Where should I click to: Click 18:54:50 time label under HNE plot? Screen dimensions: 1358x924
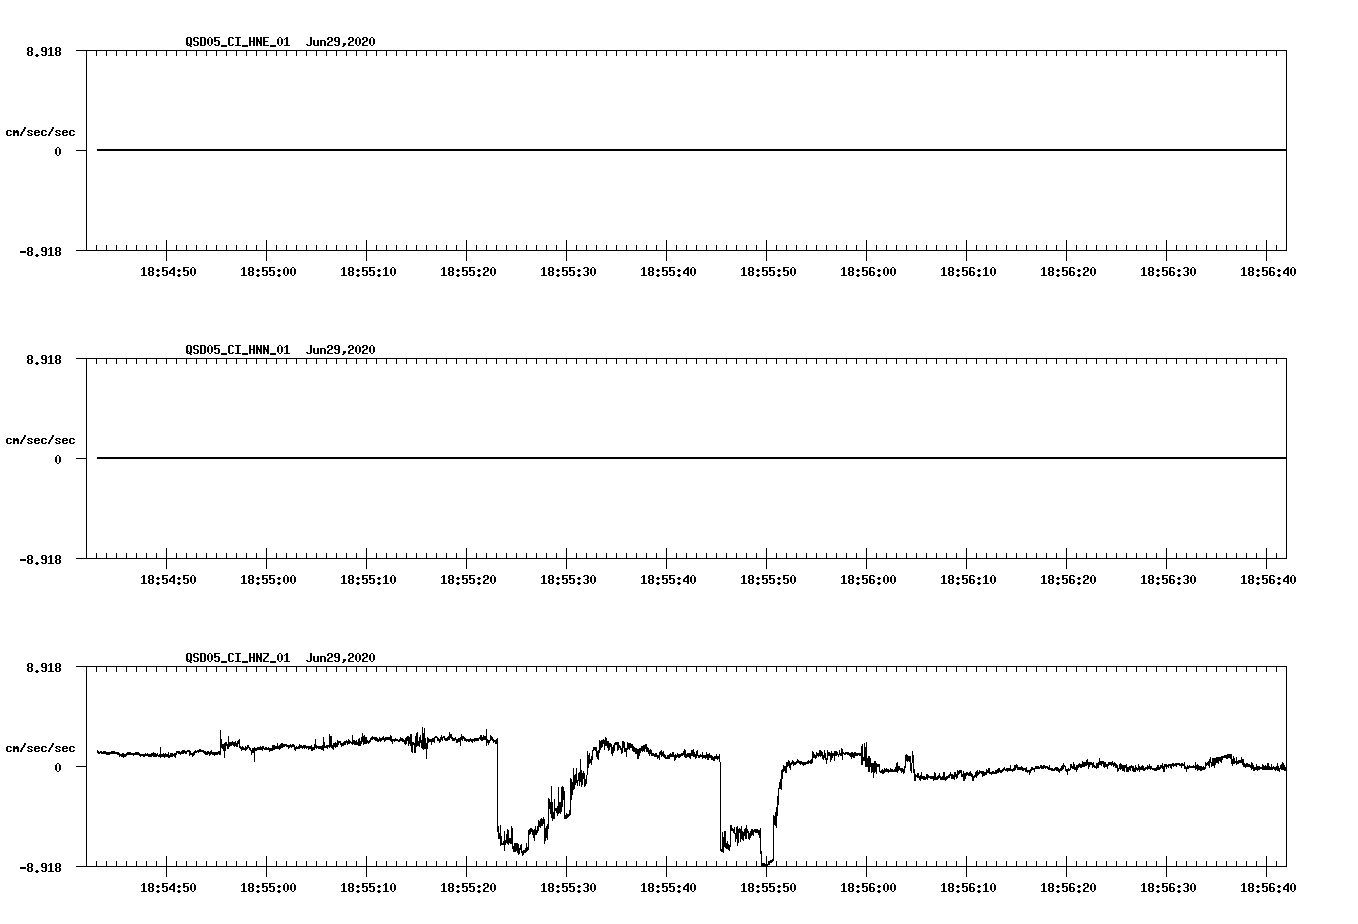pos(168,272)
